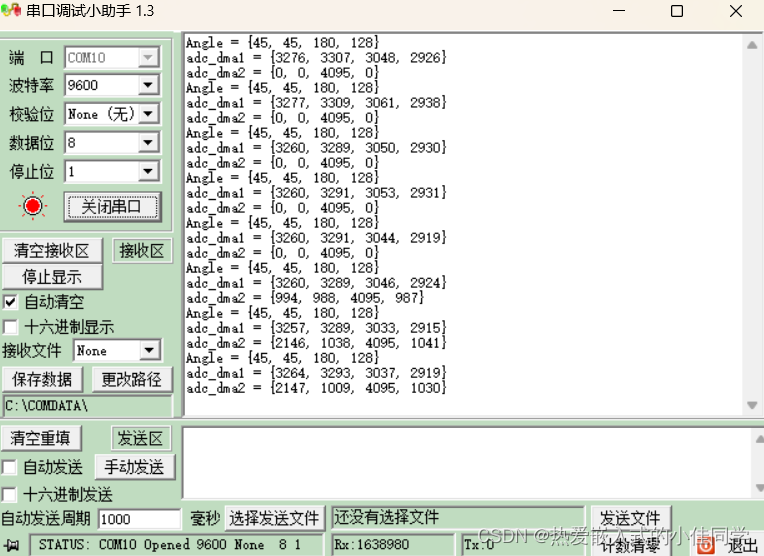Click the receive area scroll down arrow
This screenshot has width=764, height=556.
[752, 405]
